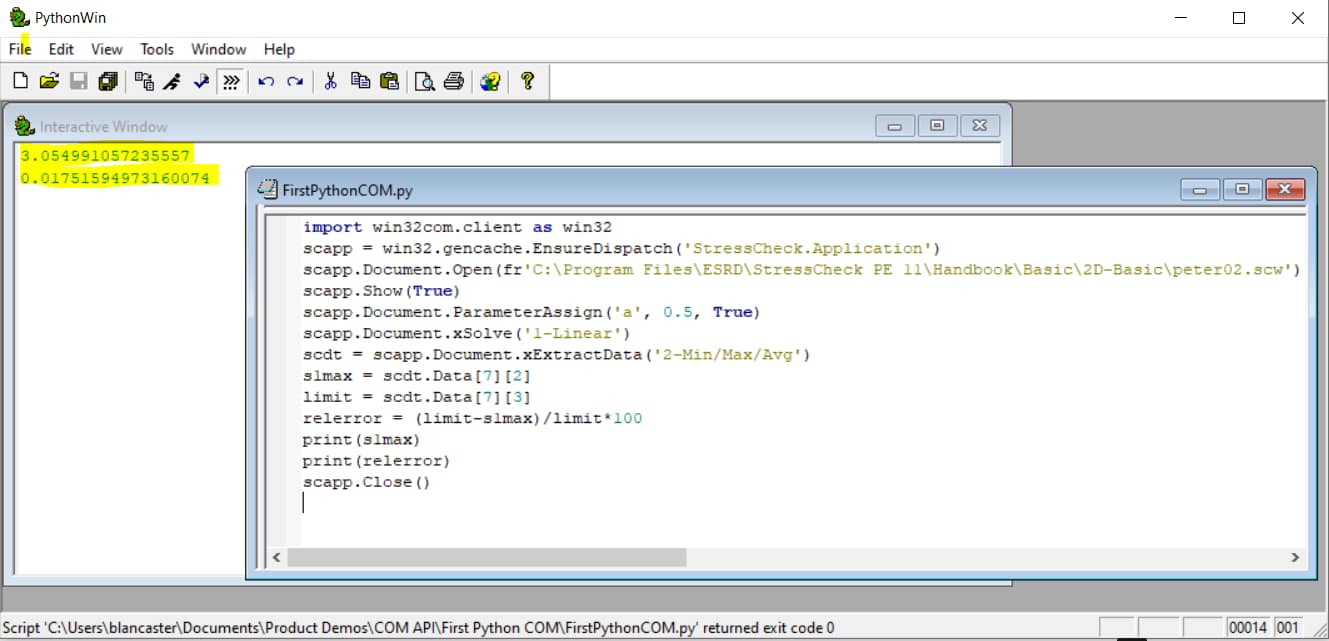The image size is (1329, 641).
Task: Click the scapp.Close() line in editor
Action: click(366, 482)
